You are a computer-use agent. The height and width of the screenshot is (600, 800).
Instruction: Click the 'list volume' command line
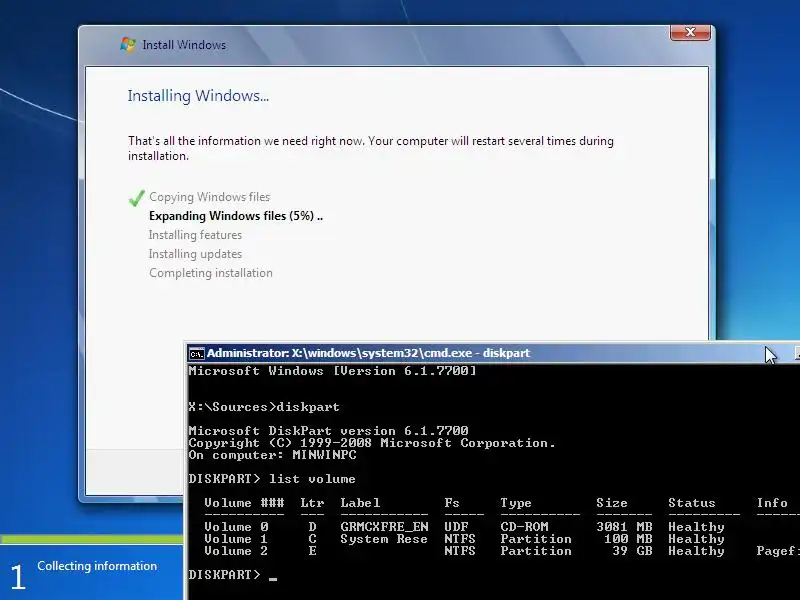tap(272, 479)
